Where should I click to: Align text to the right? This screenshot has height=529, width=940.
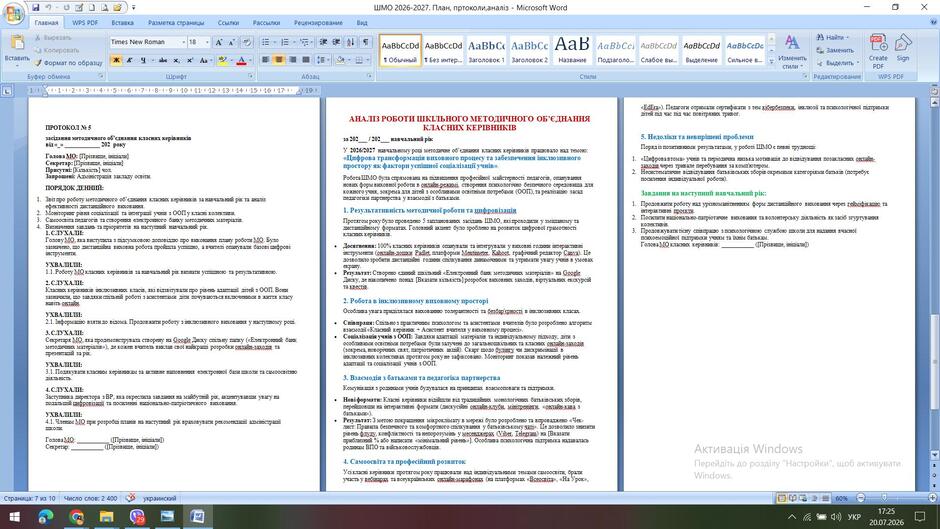click(x=293, y=60)
